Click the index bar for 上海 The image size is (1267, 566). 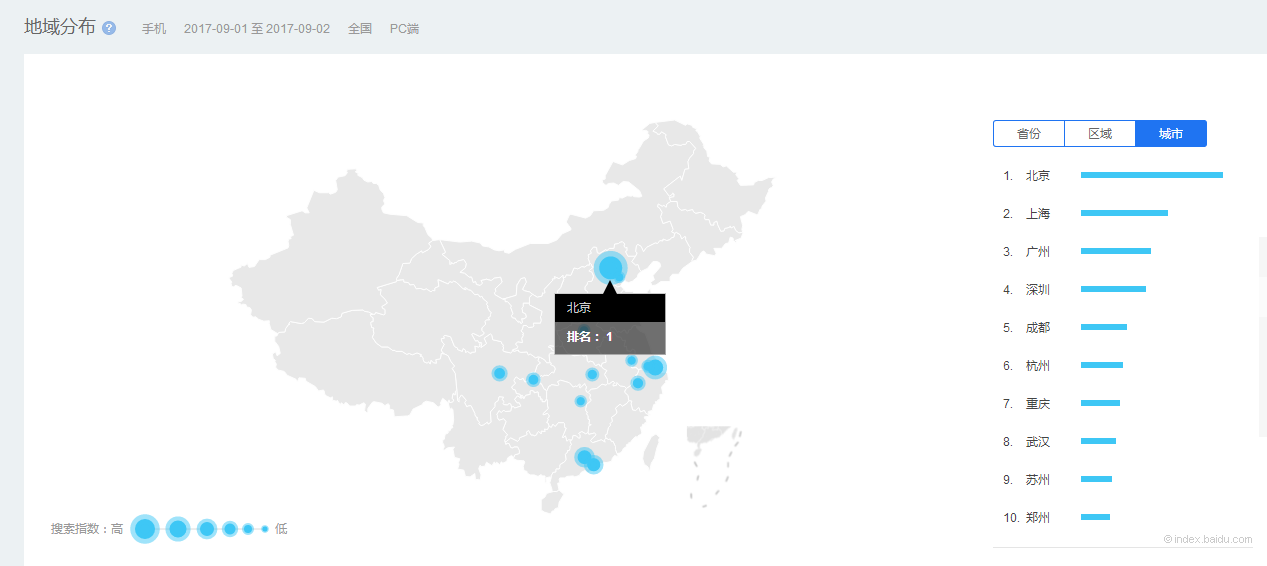(x=1124, y=213)
